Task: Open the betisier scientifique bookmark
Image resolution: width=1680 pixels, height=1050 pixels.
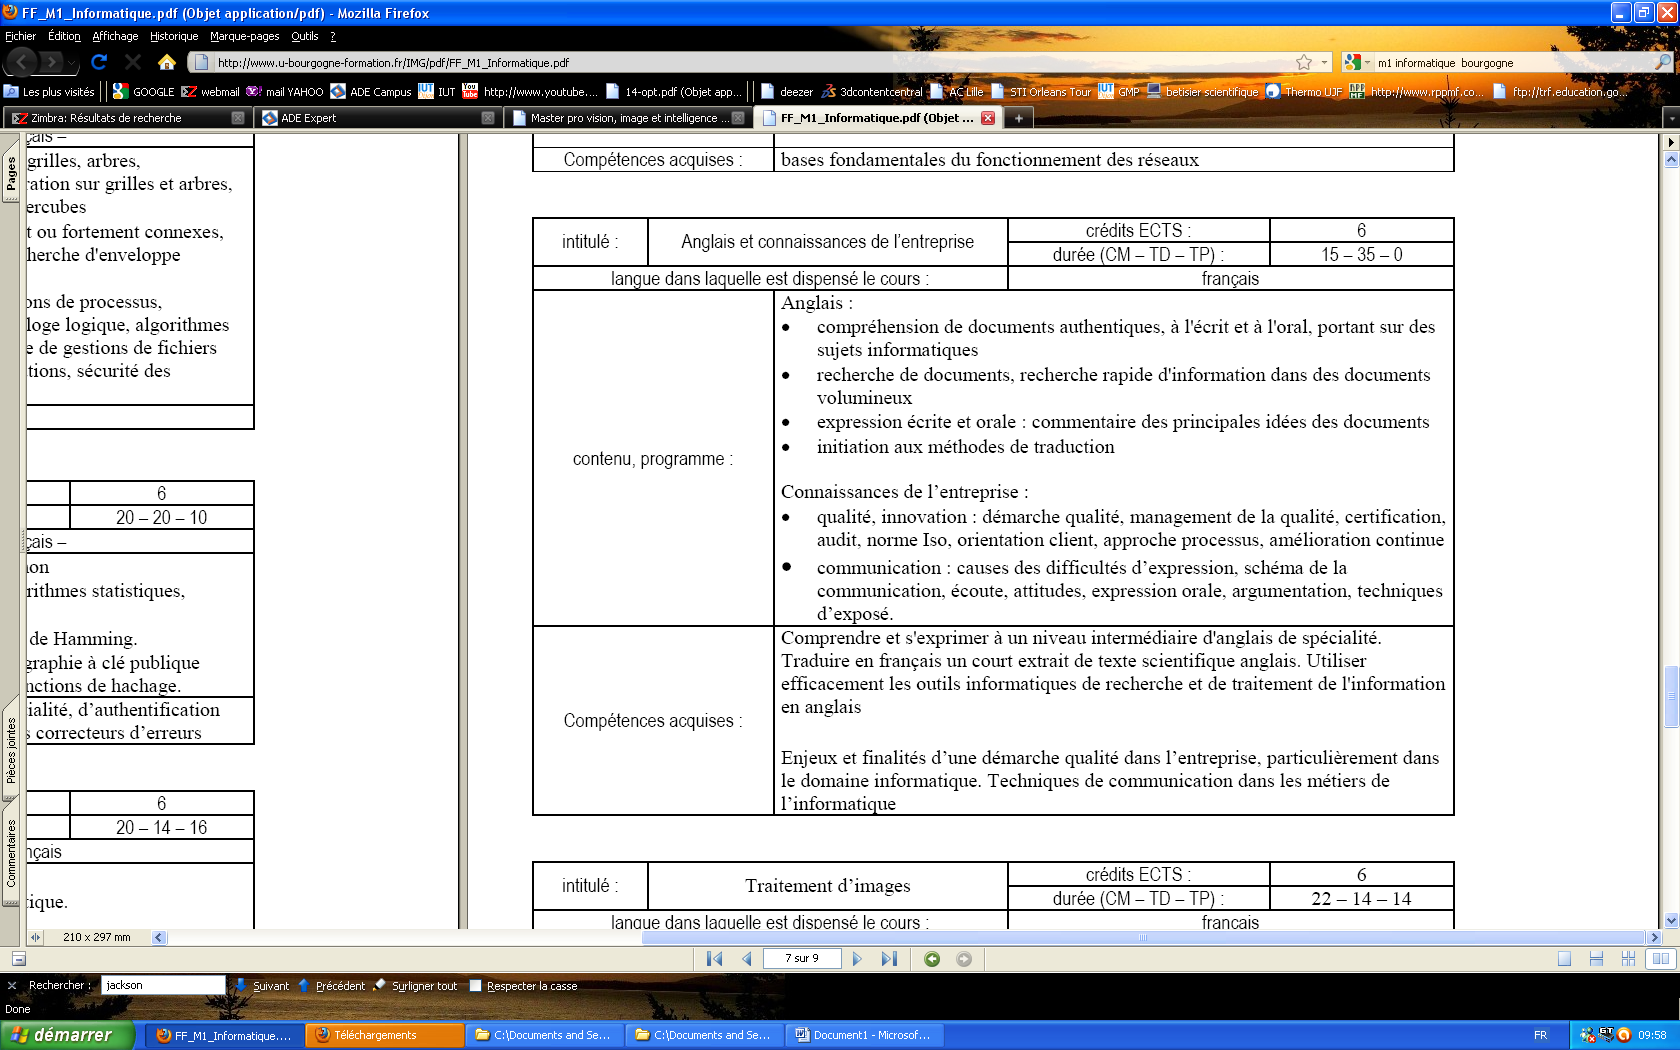Action: pos(1203,91)
